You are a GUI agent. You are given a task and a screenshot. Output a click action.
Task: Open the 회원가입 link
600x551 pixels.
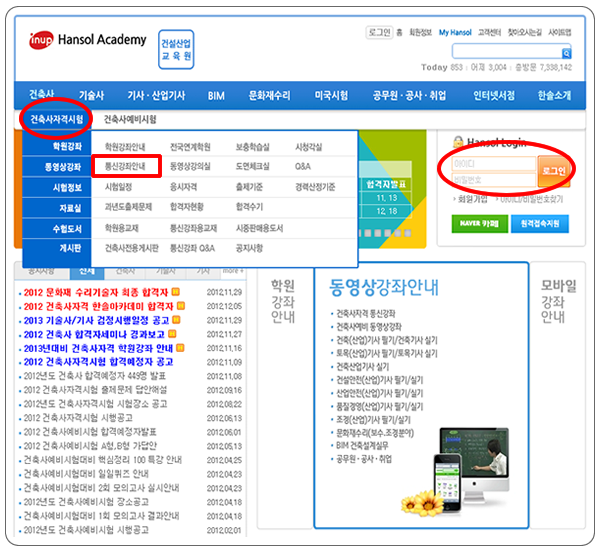[x=473, y=199]
